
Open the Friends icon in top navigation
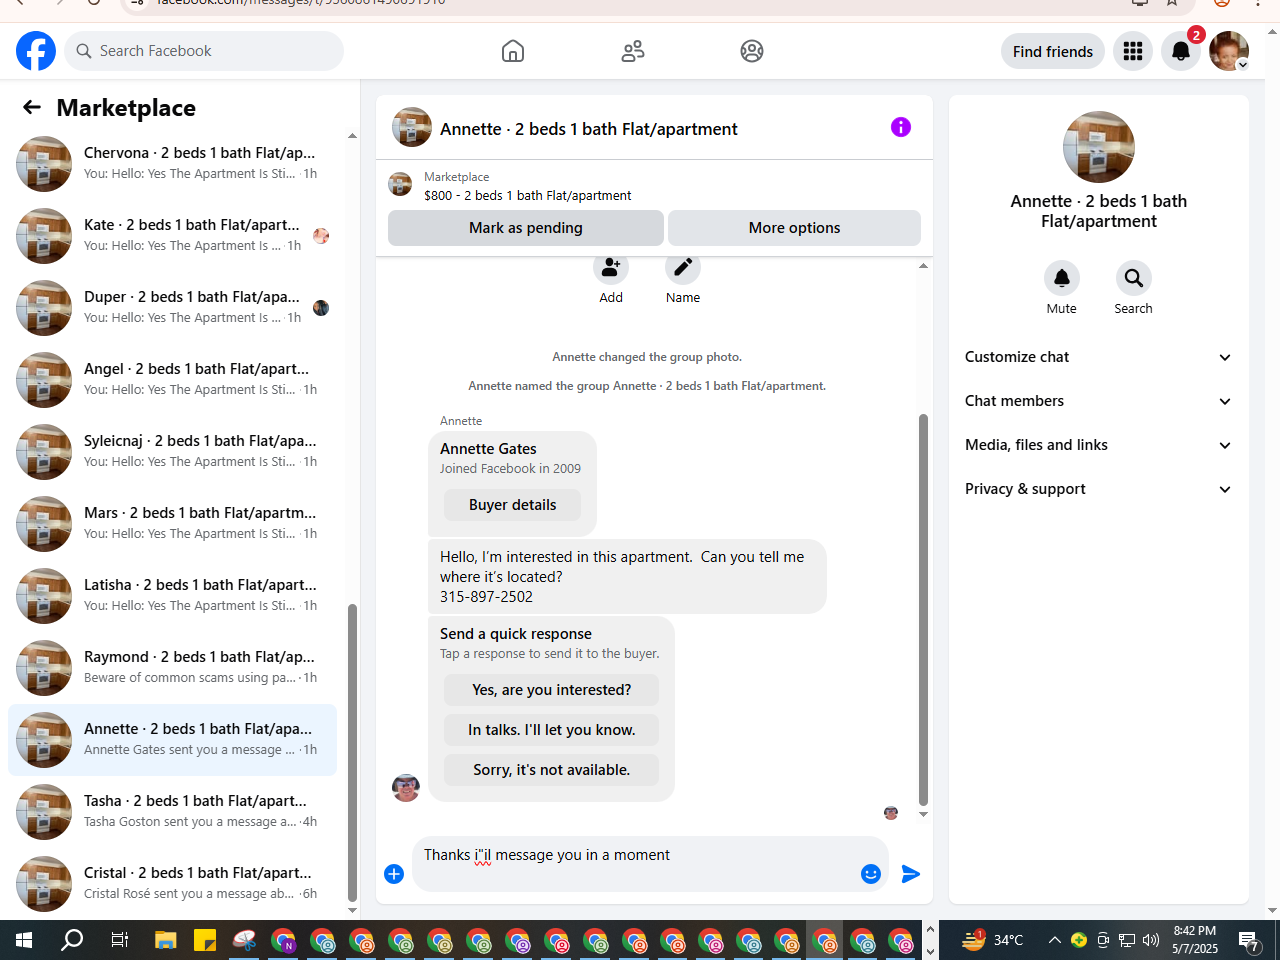click(633, 51)
